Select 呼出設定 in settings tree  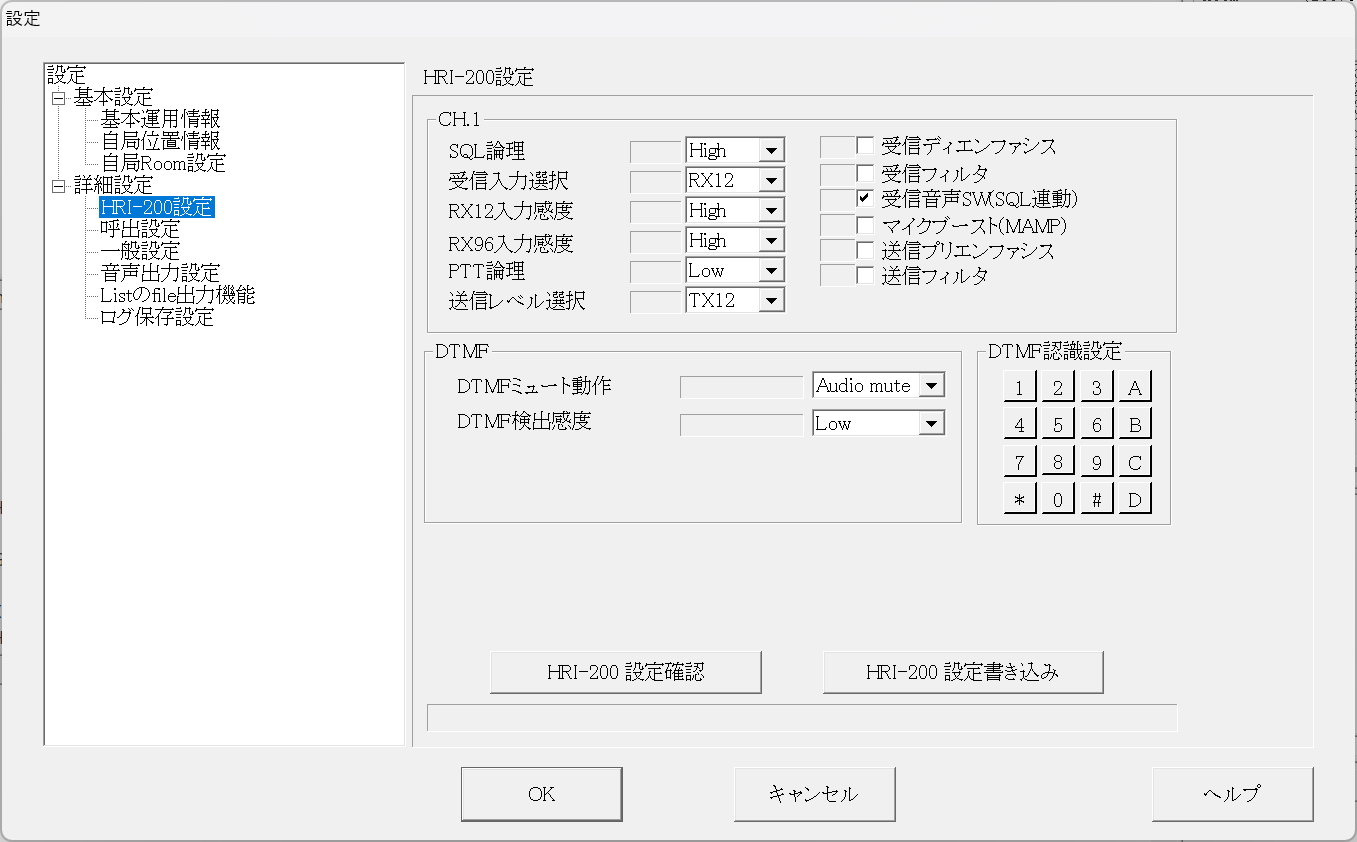(x=140, y=229)
